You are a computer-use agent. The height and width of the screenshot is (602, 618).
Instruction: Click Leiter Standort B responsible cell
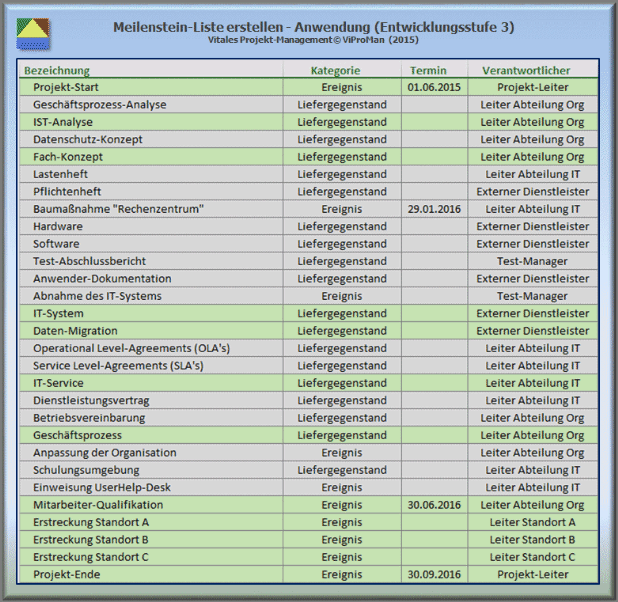533,539
